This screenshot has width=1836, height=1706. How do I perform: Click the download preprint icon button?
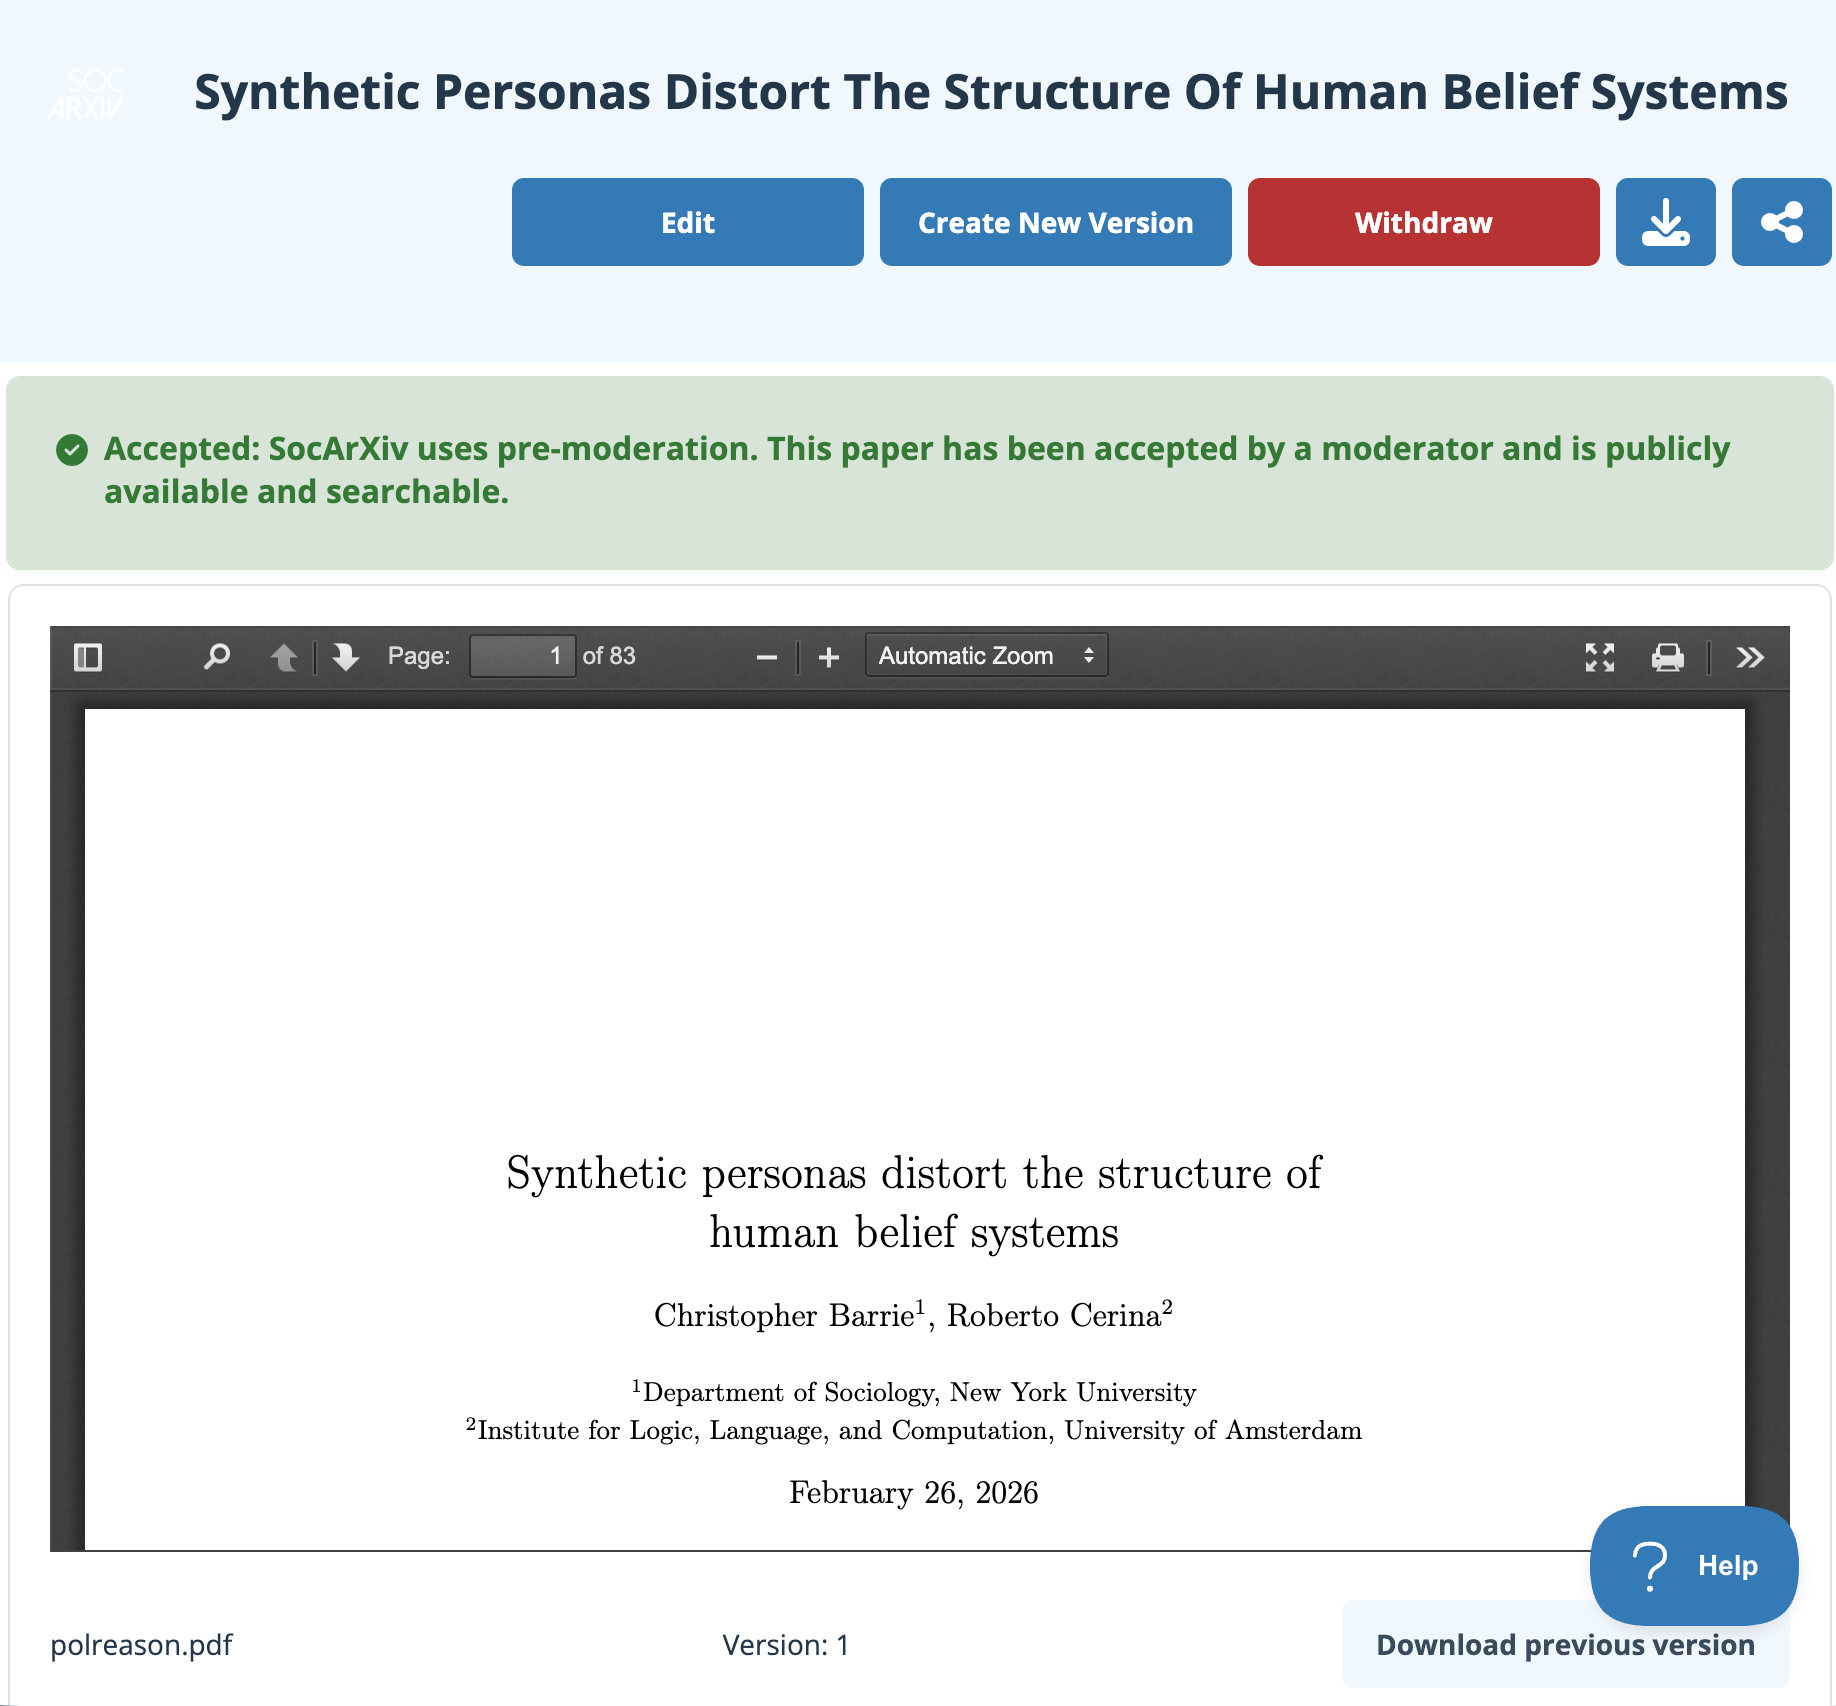(x=1665, y=222)
